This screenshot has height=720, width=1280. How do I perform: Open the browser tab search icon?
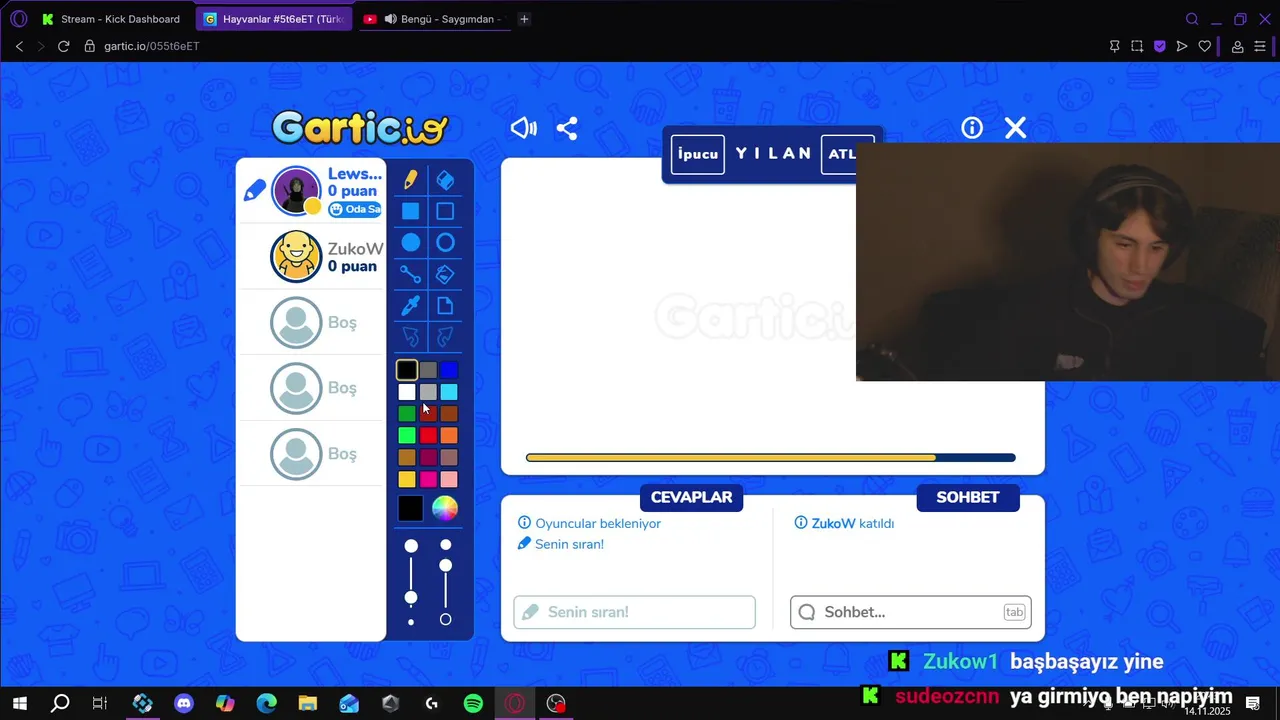pyautogui.click(x=1192, y=19)
